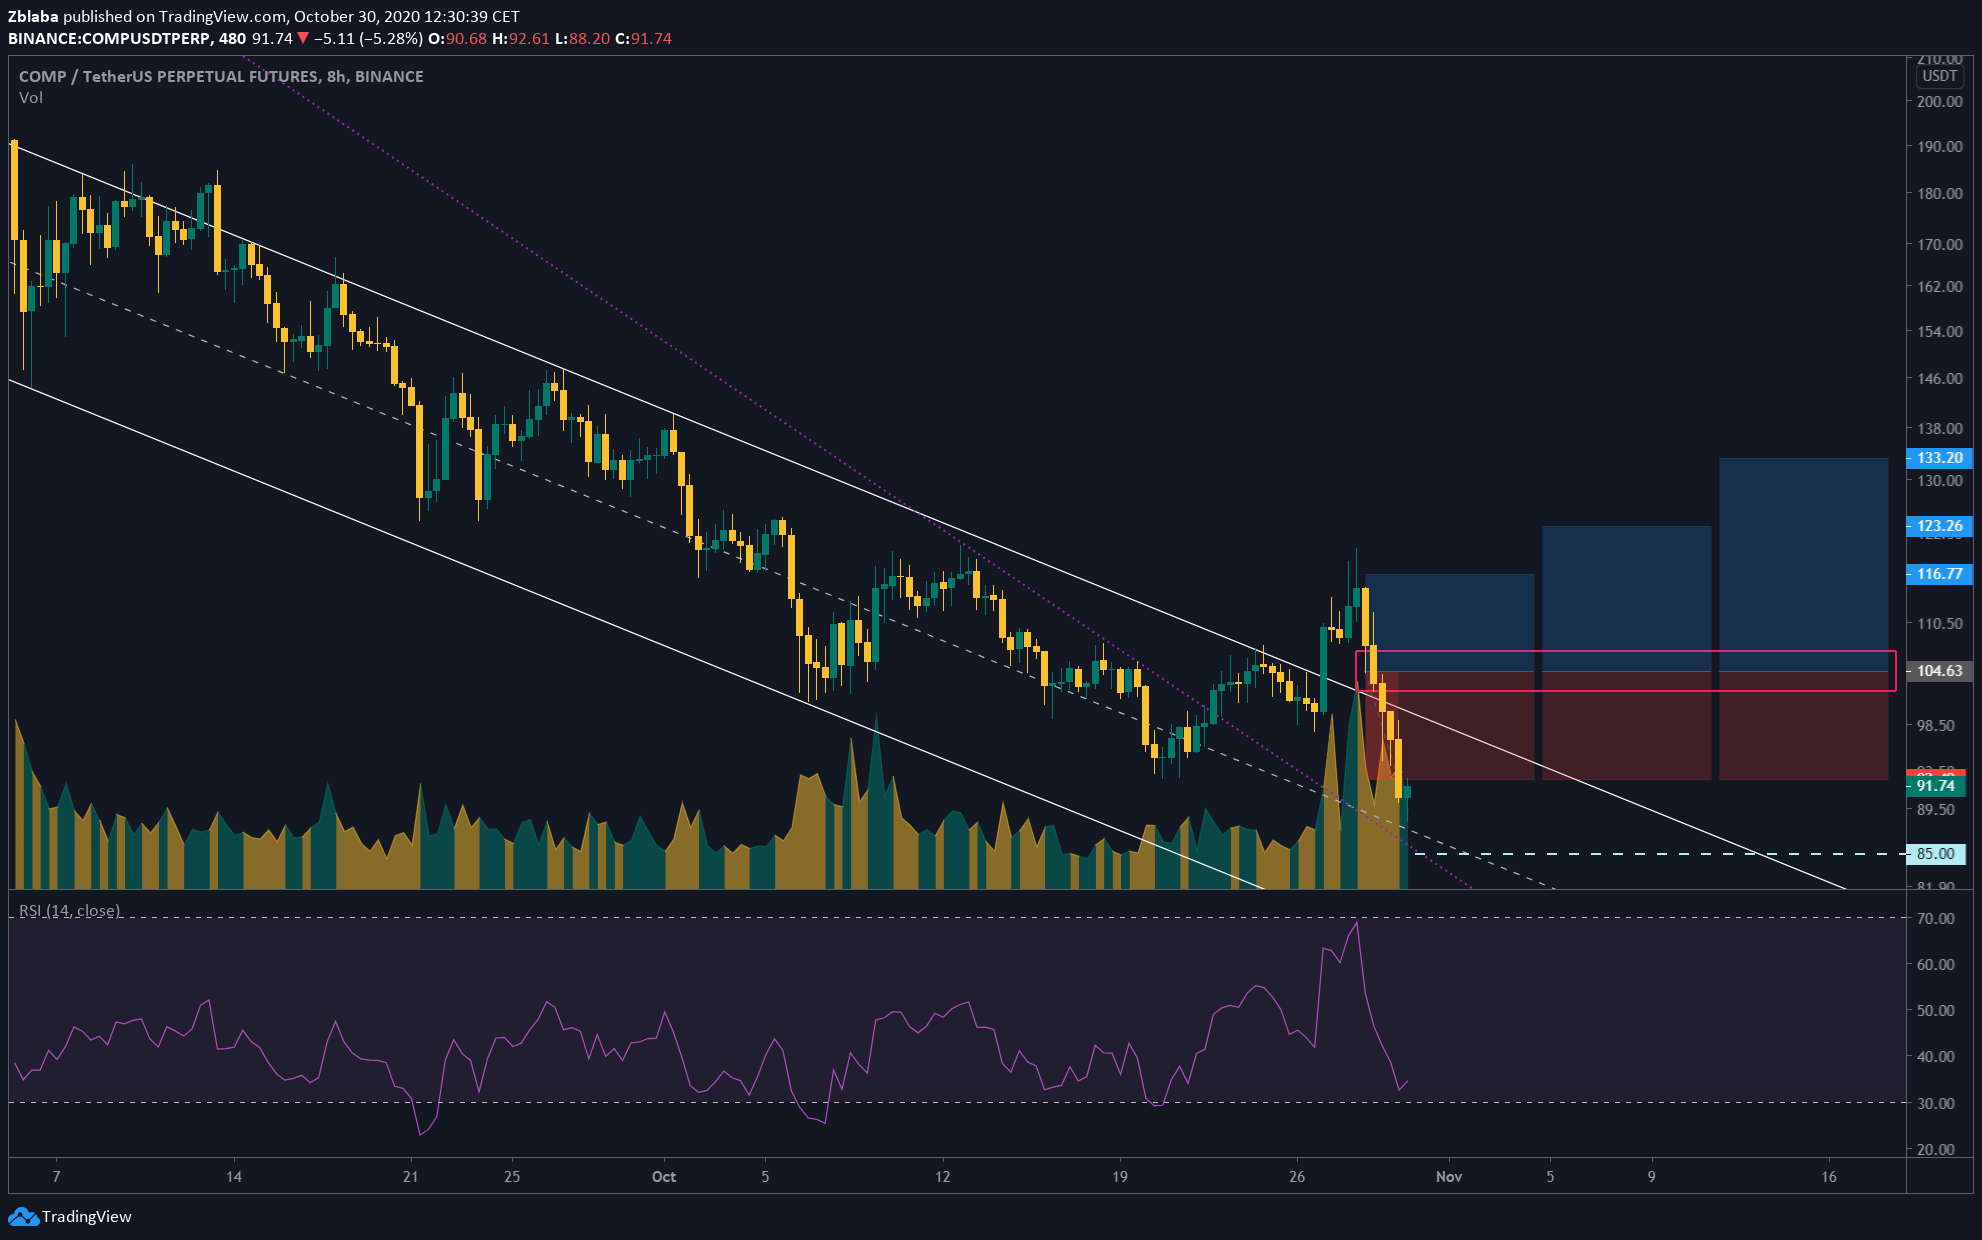Click the 138.00 price axis value
This screenshot has width=1982, height=1240.
1939,429
